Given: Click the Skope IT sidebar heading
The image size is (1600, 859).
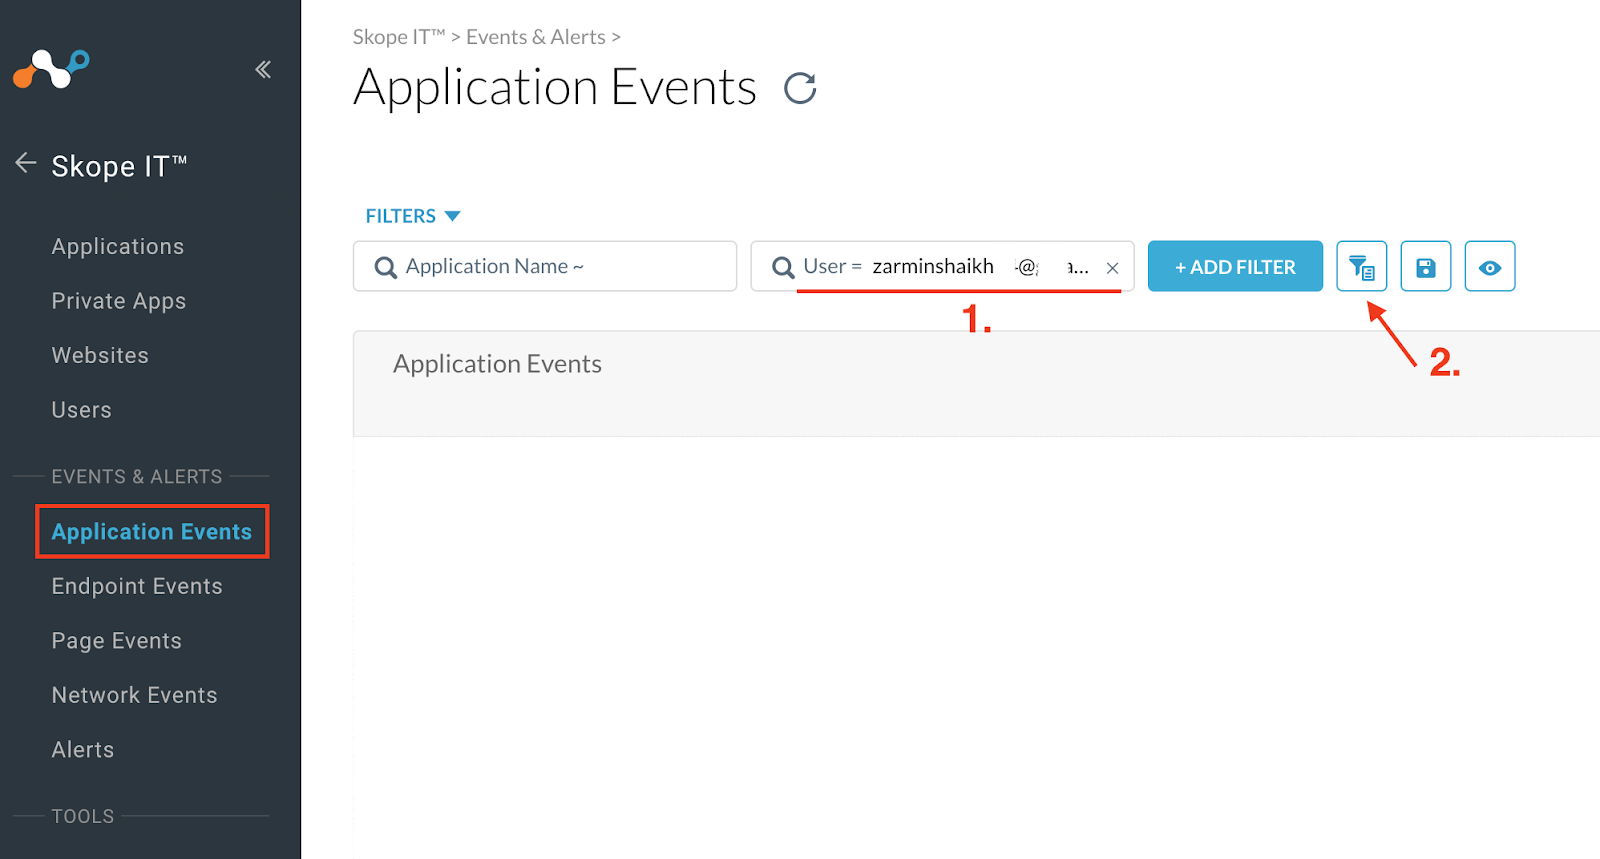Looking at the screenshot, I should (119, 166).
